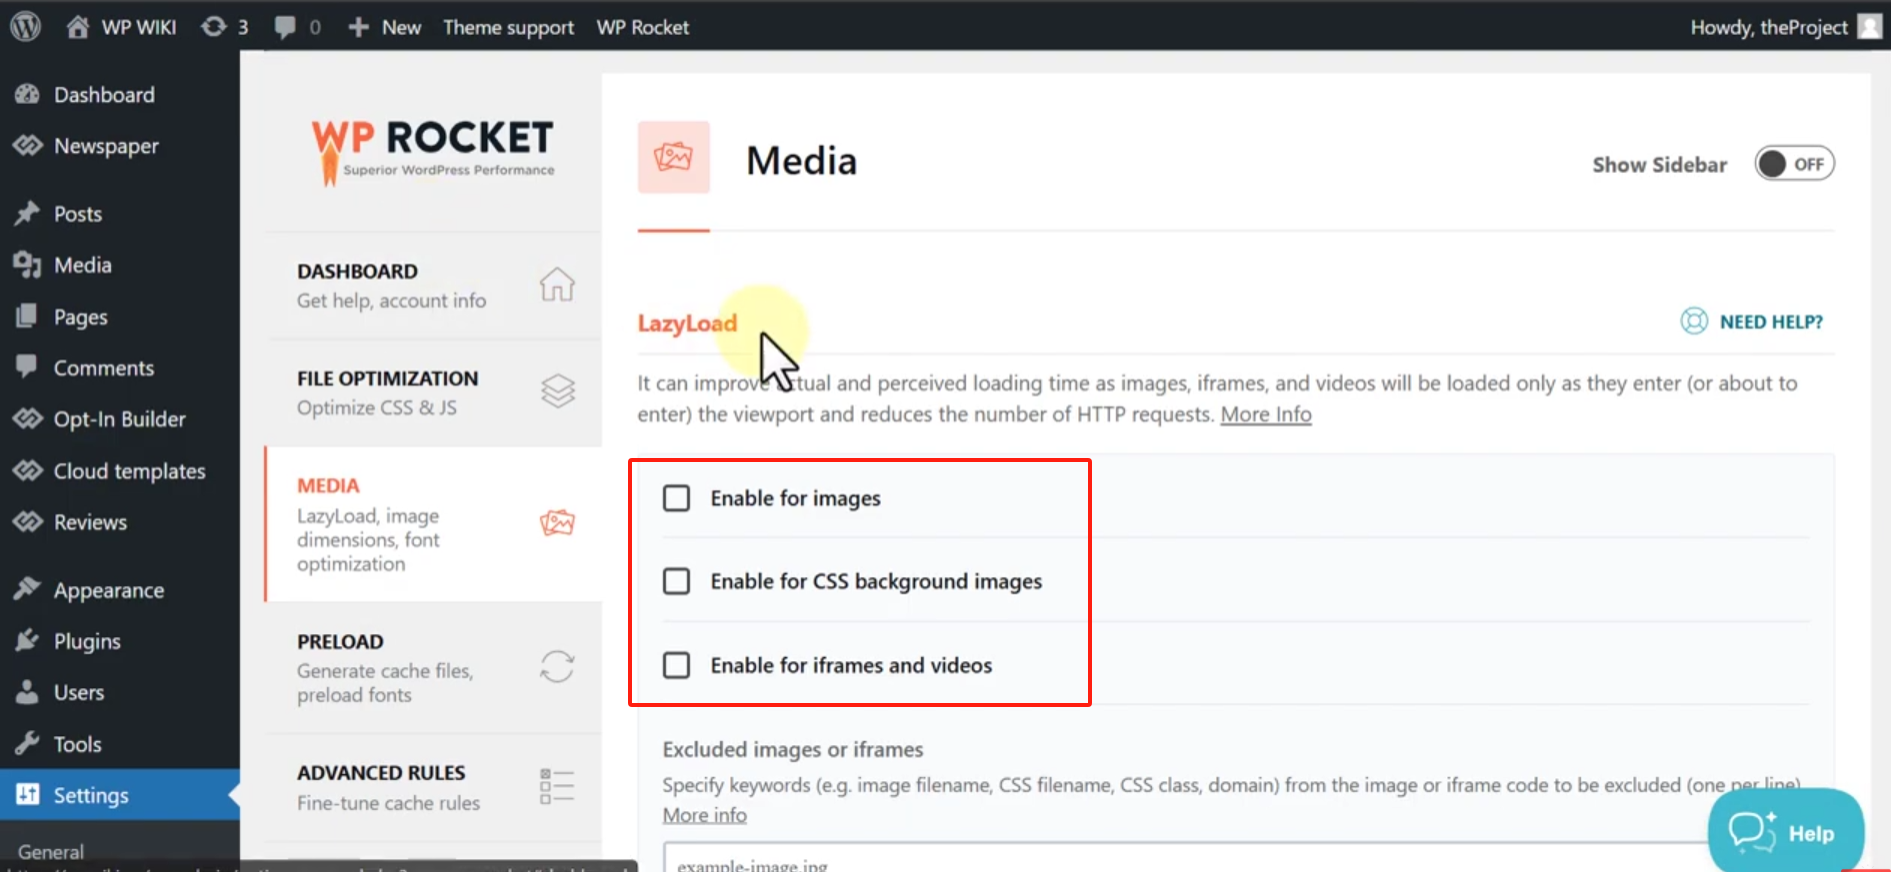Open the floating Help chat button

click(1785, 832)
